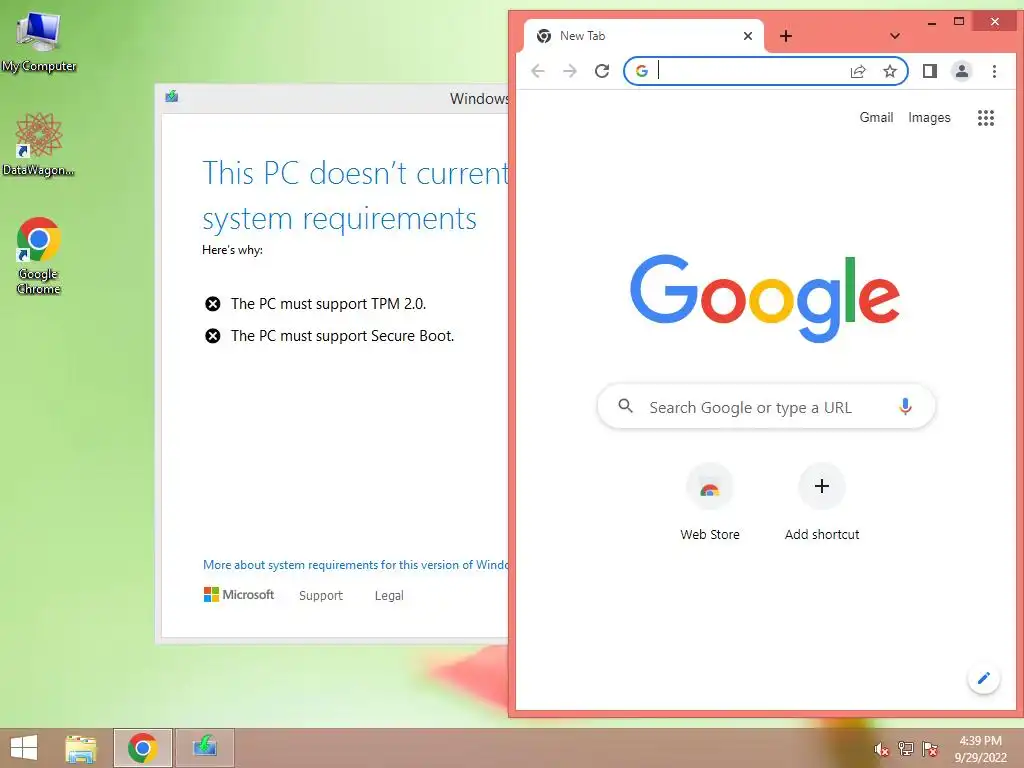Click the Legal link in the Windows dialog
This screenshot has height=768, width=1024.
[x=389, y=596]
